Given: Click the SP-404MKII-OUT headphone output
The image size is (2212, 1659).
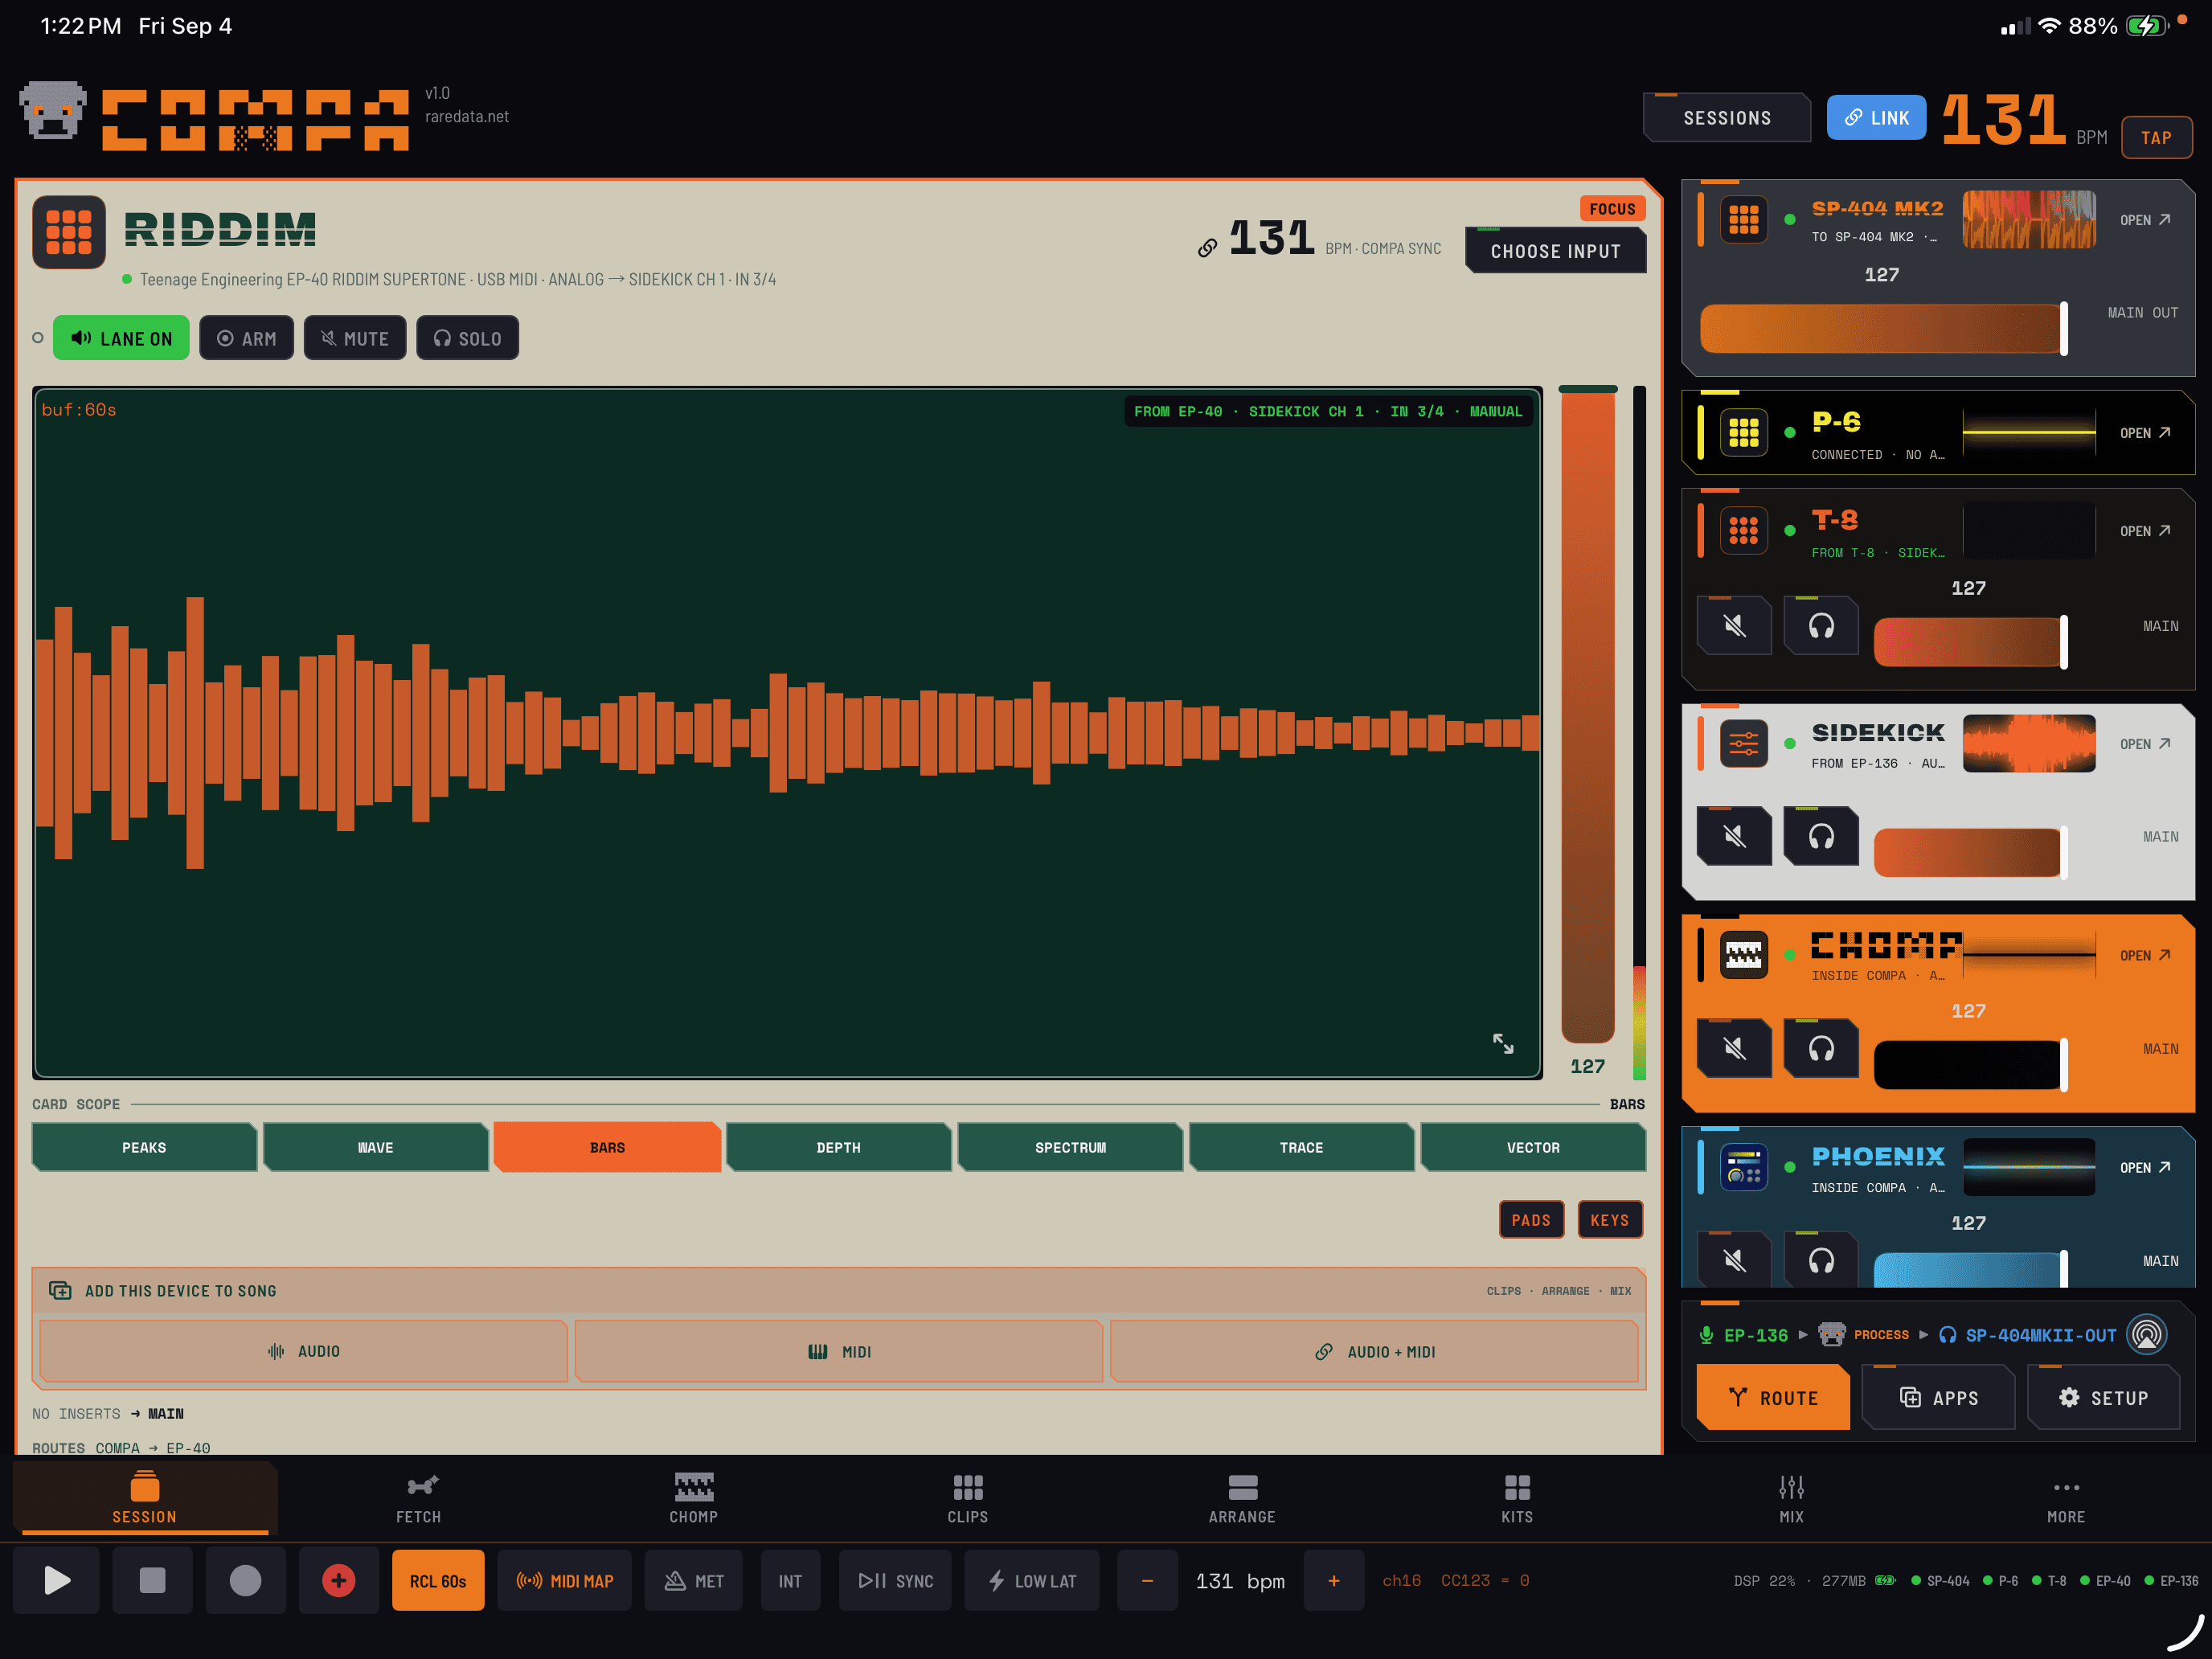Looking at the screenshot, I should point(2027,1335).
